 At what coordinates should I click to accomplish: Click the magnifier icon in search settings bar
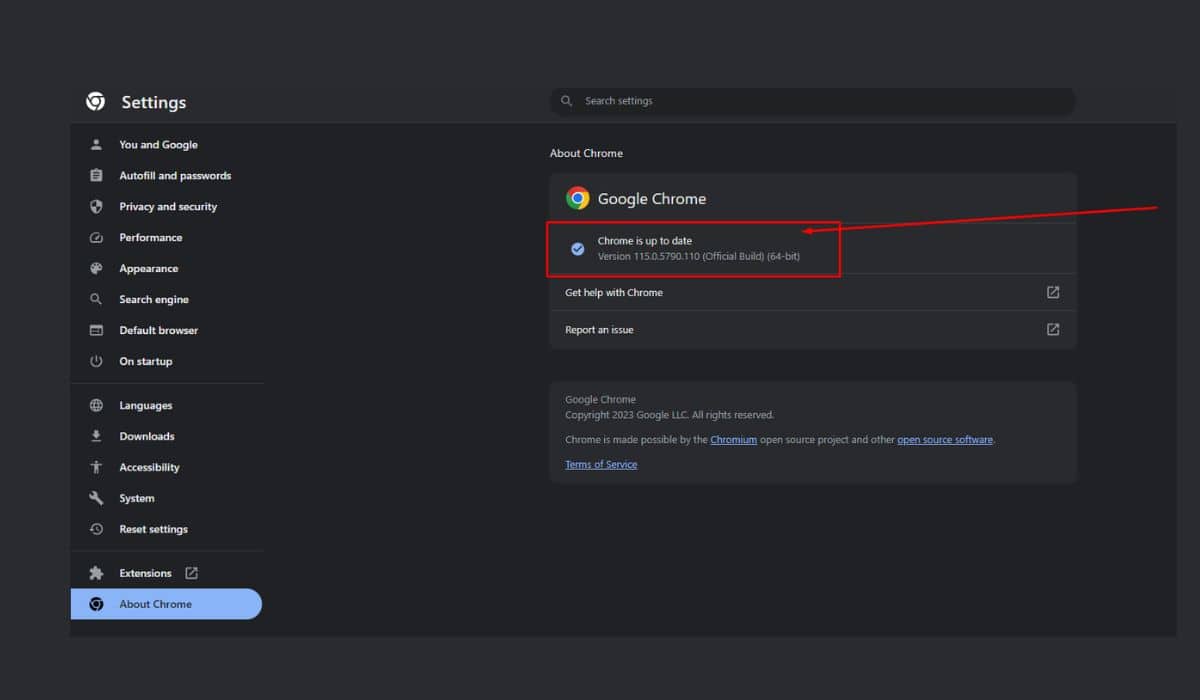click(567, 101)
